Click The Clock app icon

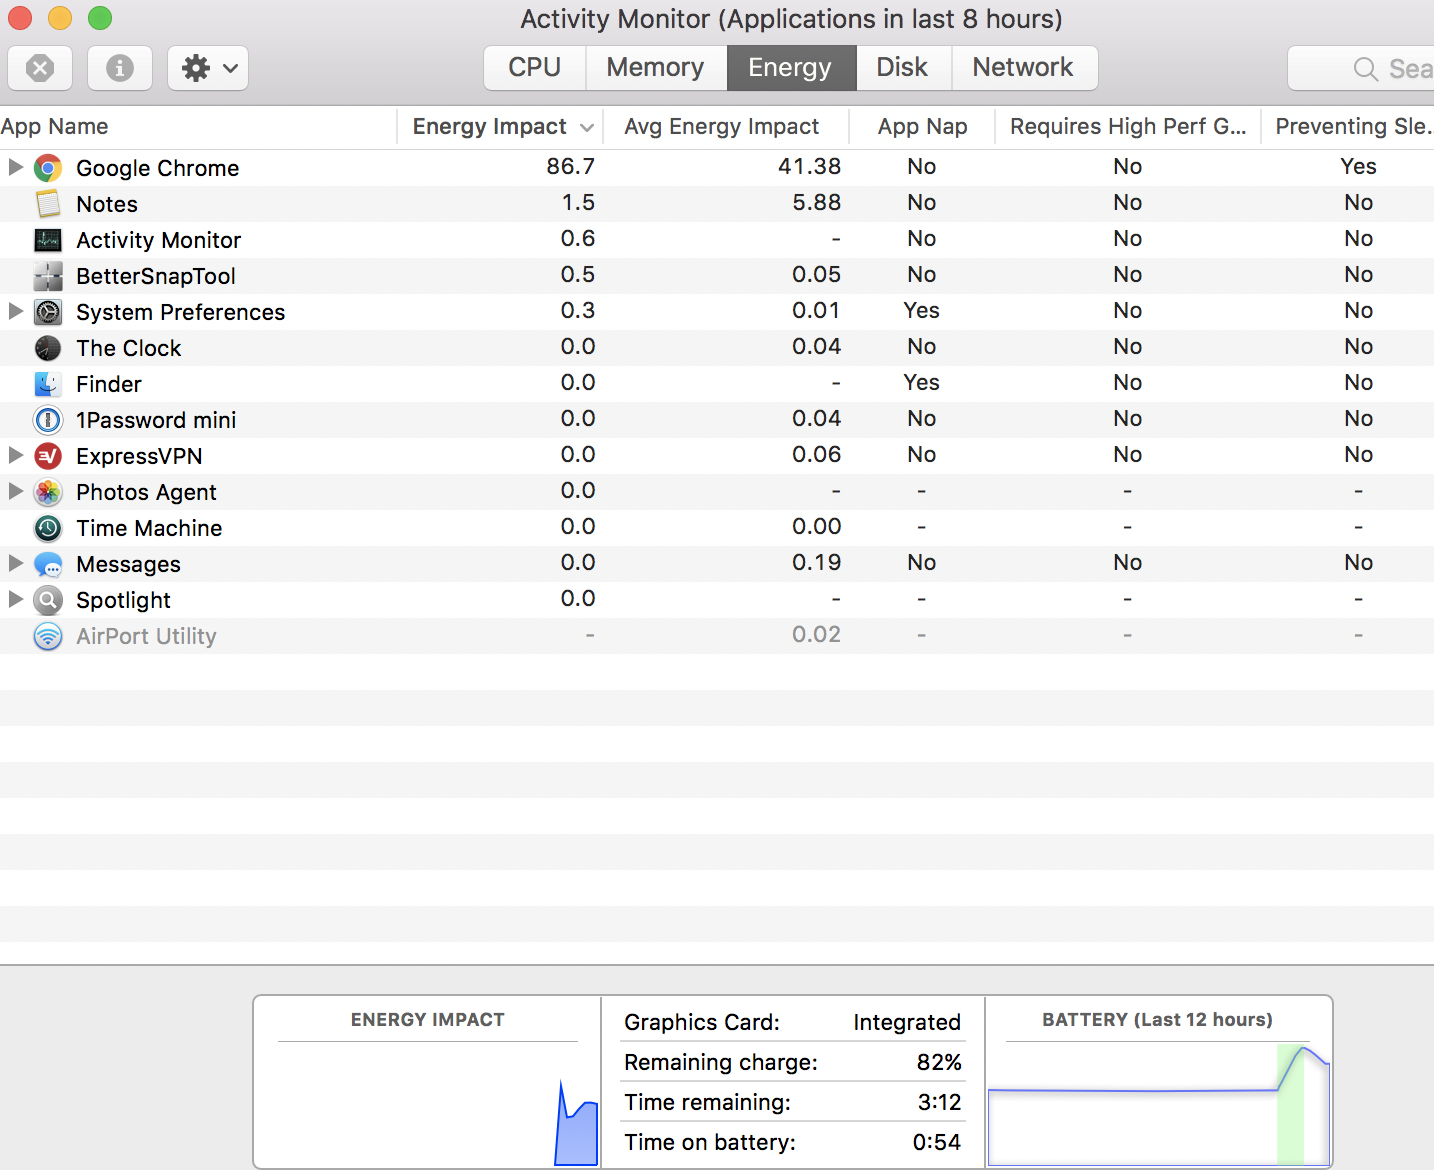click(48, 348)
